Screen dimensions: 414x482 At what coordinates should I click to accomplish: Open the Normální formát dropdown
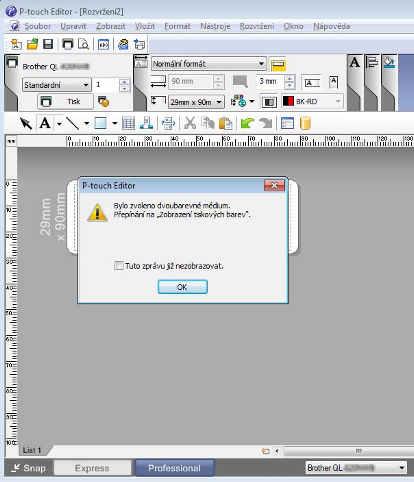(209, 64)
